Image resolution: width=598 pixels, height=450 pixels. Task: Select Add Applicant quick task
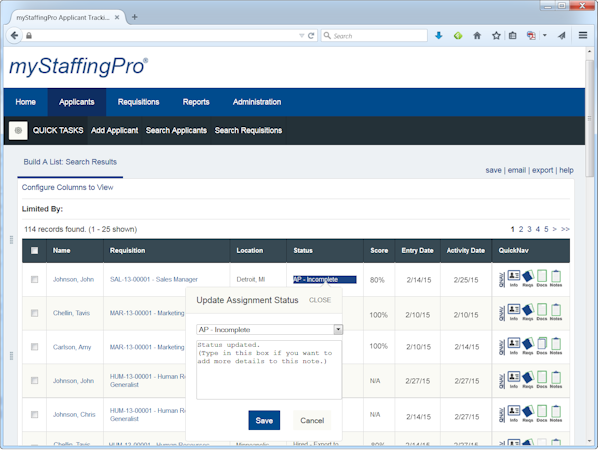coord(114,130)
